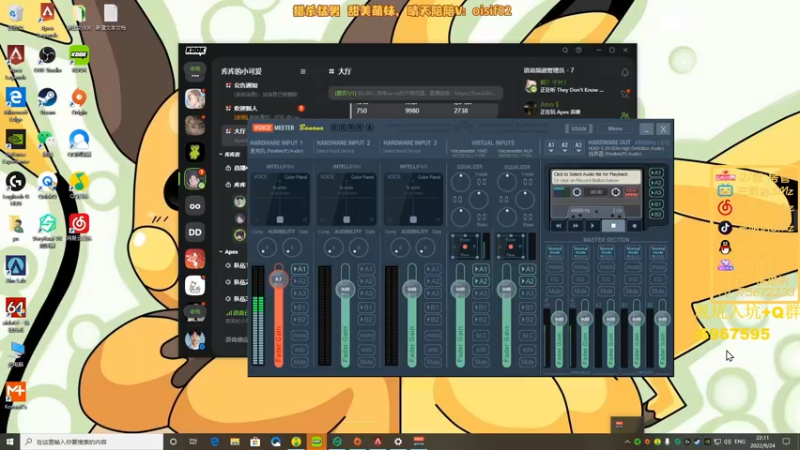Mute master bus B1
The image size is (800, 450).
click(x=633, y=291)
